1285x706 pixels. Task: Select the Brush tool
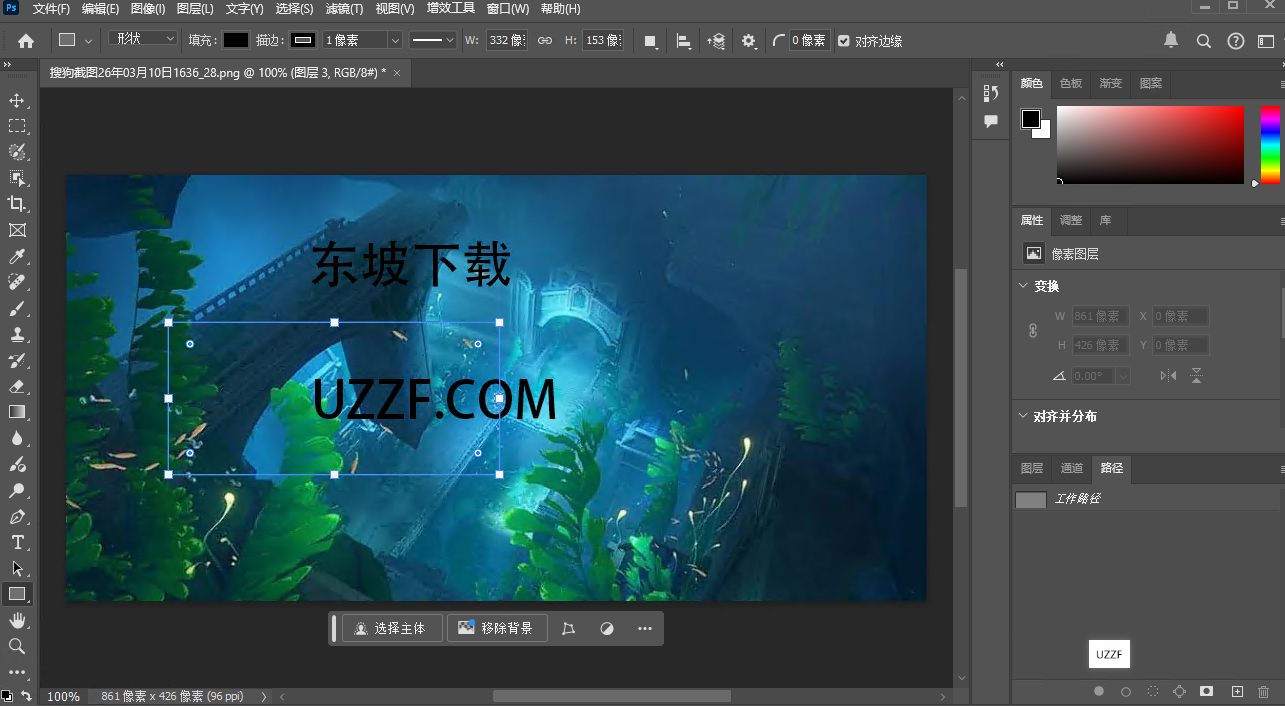[x=17, y=309]
